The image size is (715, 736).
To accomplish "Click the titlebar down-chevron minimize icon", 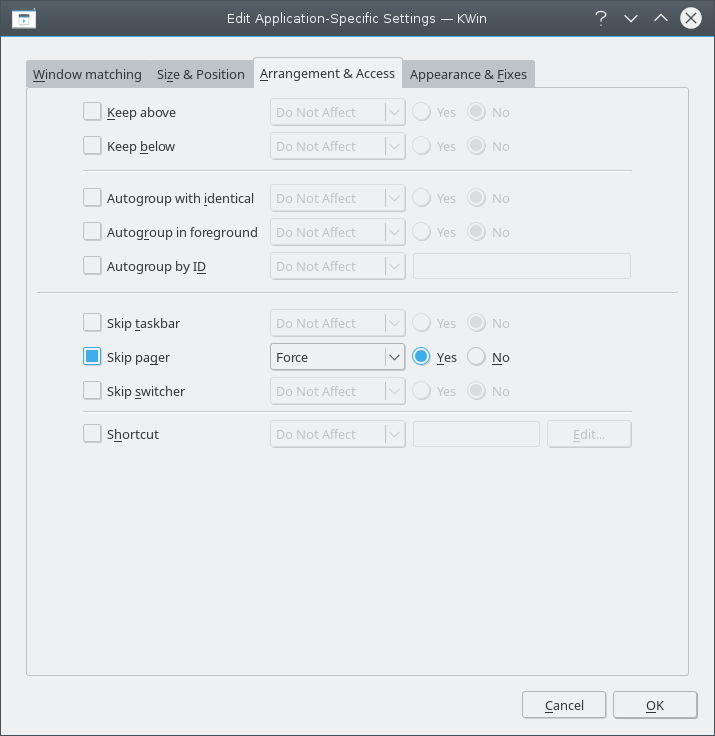I will [631, 17].
